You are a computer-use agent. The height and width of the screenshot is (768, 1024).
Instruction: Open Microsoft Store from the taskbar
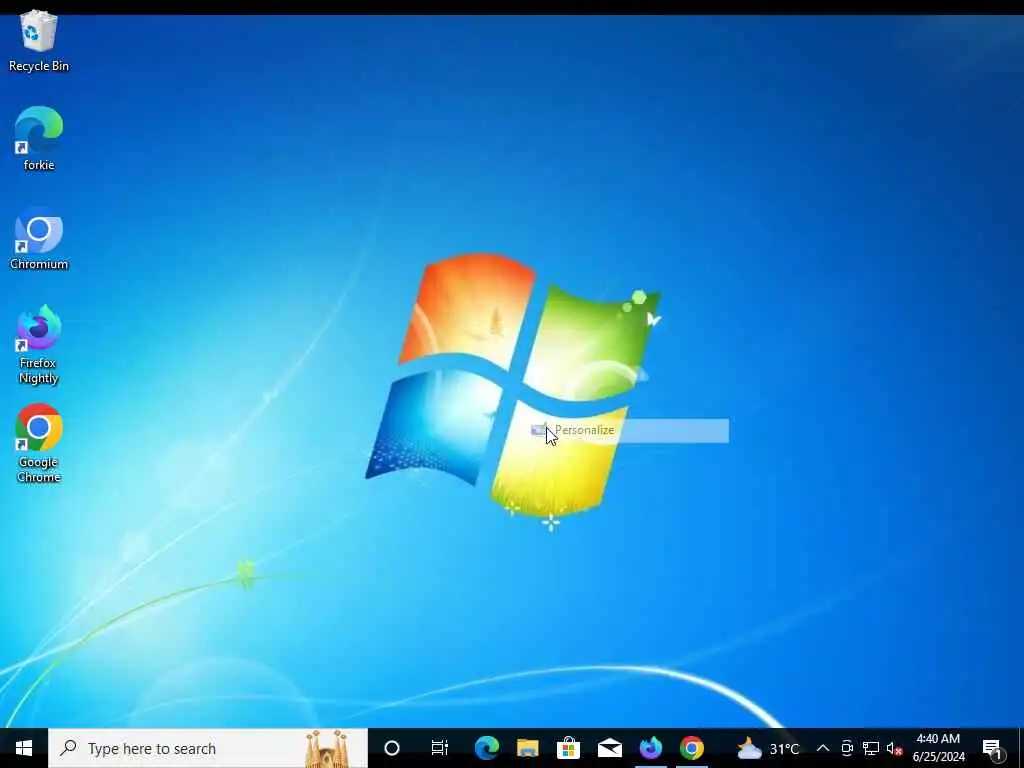568,748
